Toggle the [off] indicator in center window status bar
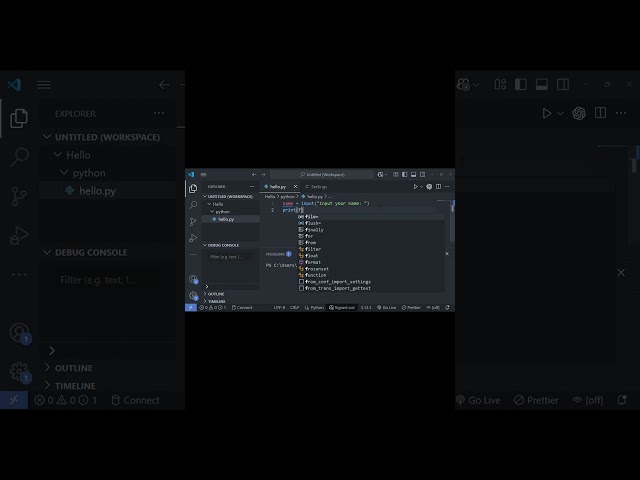 (x=433, y=307)
